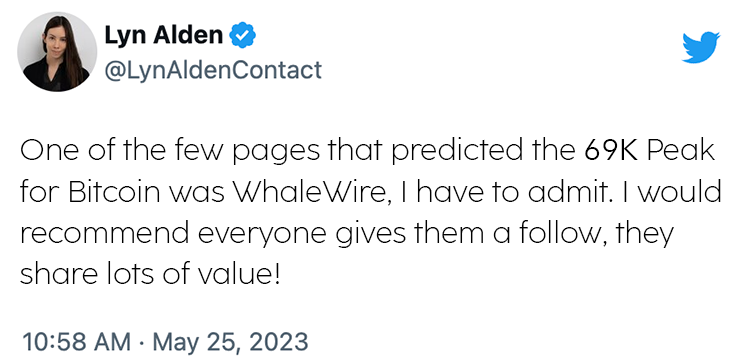Click the closing line "share lots of value!"
The height and width of the screenshot is (363, 754).
(150, 275)
